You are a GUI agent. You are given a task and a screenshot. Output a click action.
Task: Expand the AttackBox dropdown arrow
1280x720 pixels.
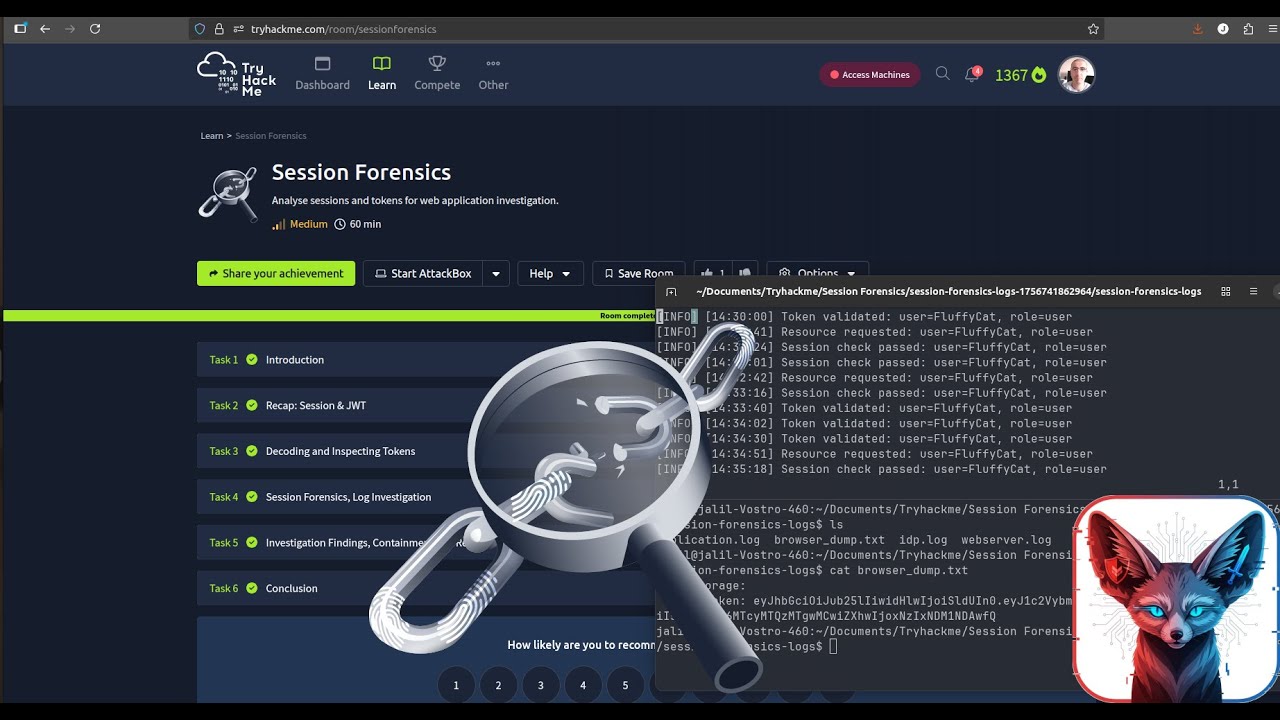(x=496, y=273)
